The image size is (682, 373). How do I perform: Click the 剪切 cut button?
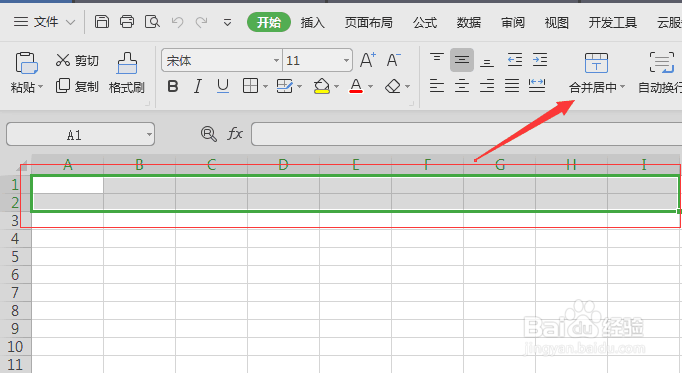coord(77,60)
